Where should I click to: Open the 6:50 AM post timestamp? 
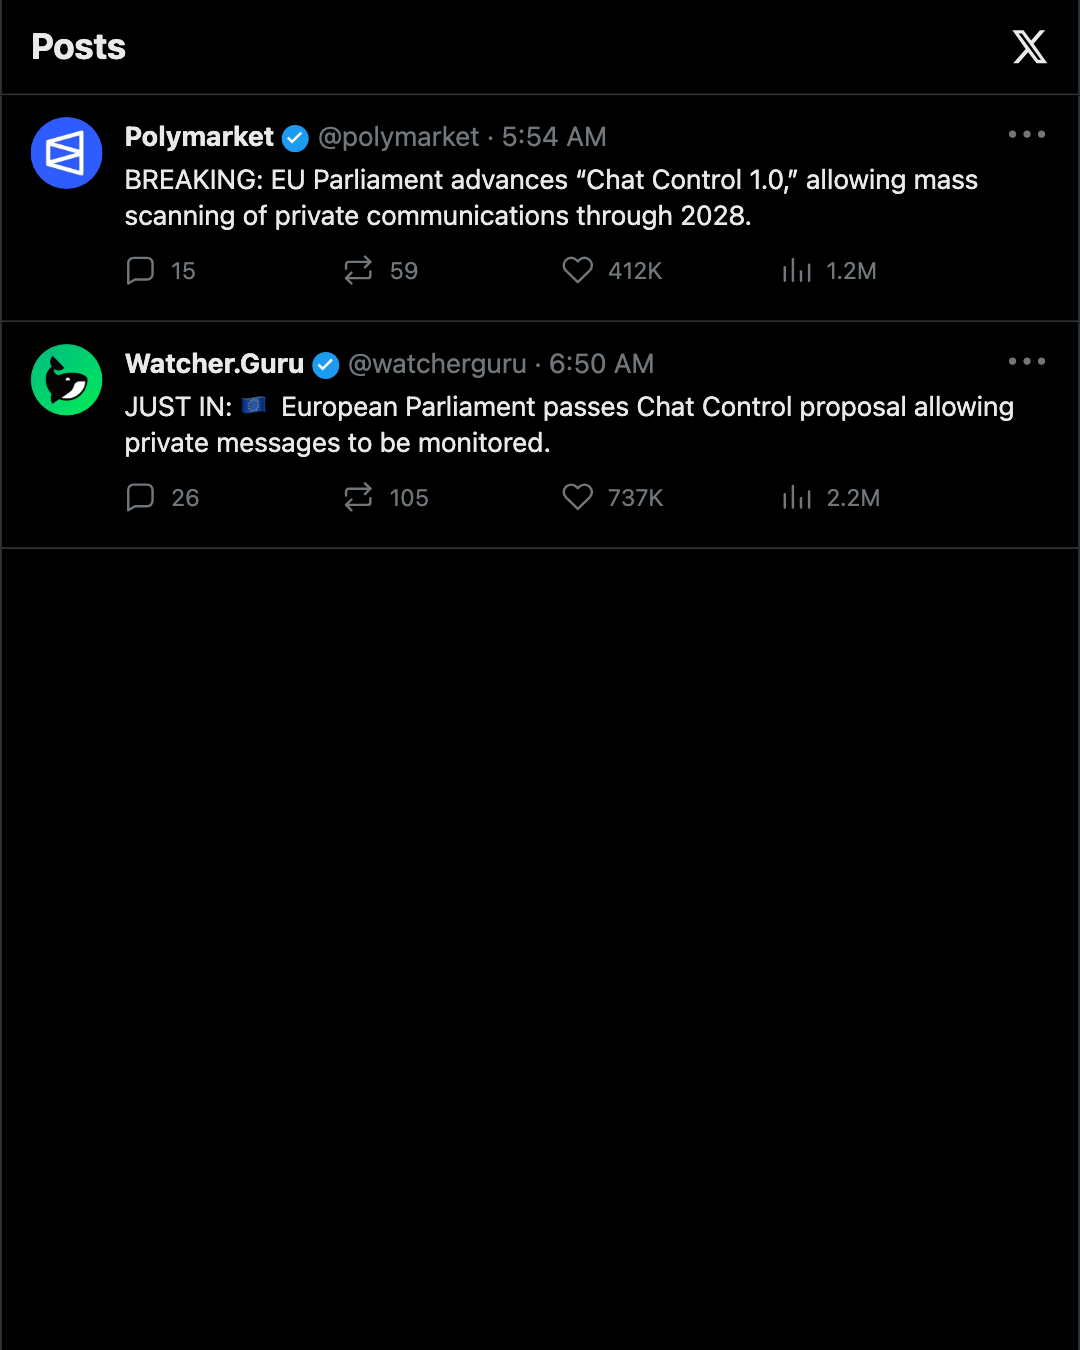pos(601,364)
